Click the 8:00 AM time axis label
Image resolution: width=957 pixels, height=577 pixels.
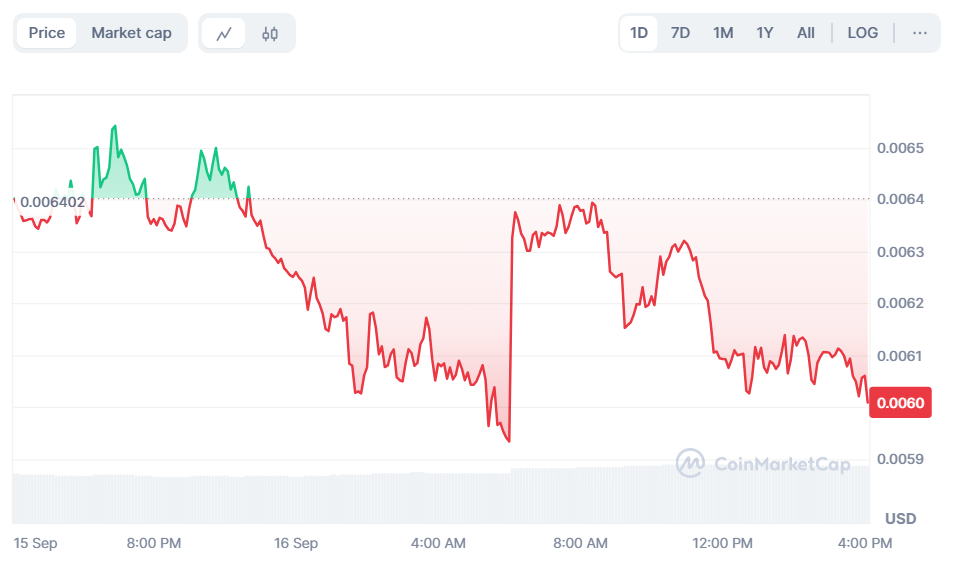click(581, 543)
